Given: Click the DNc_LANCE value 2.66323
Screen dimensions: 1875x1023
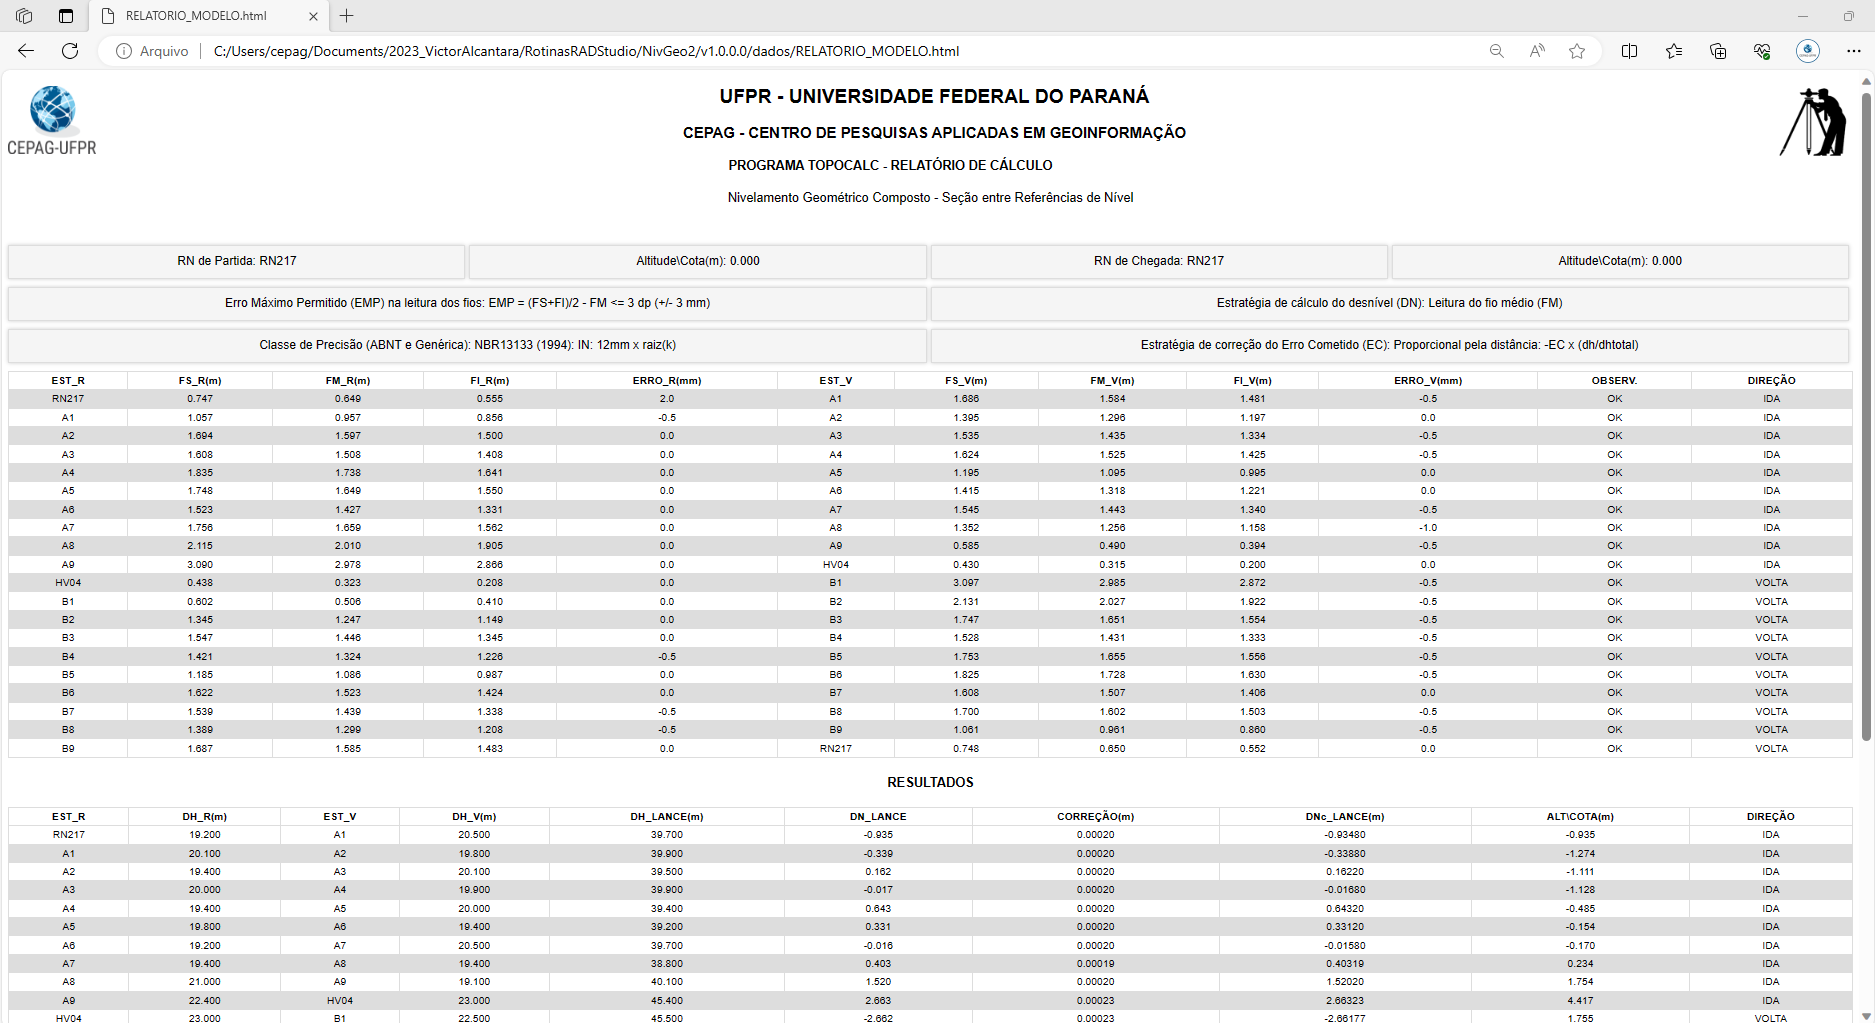Looking at the screenshot, I should 1344,1001.
